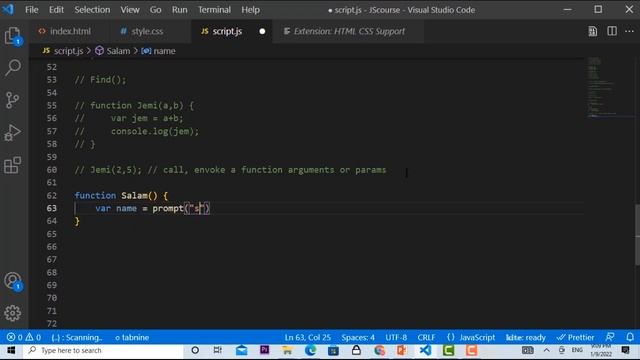
Task: Open the Run menu
Action: click(180, 9)
